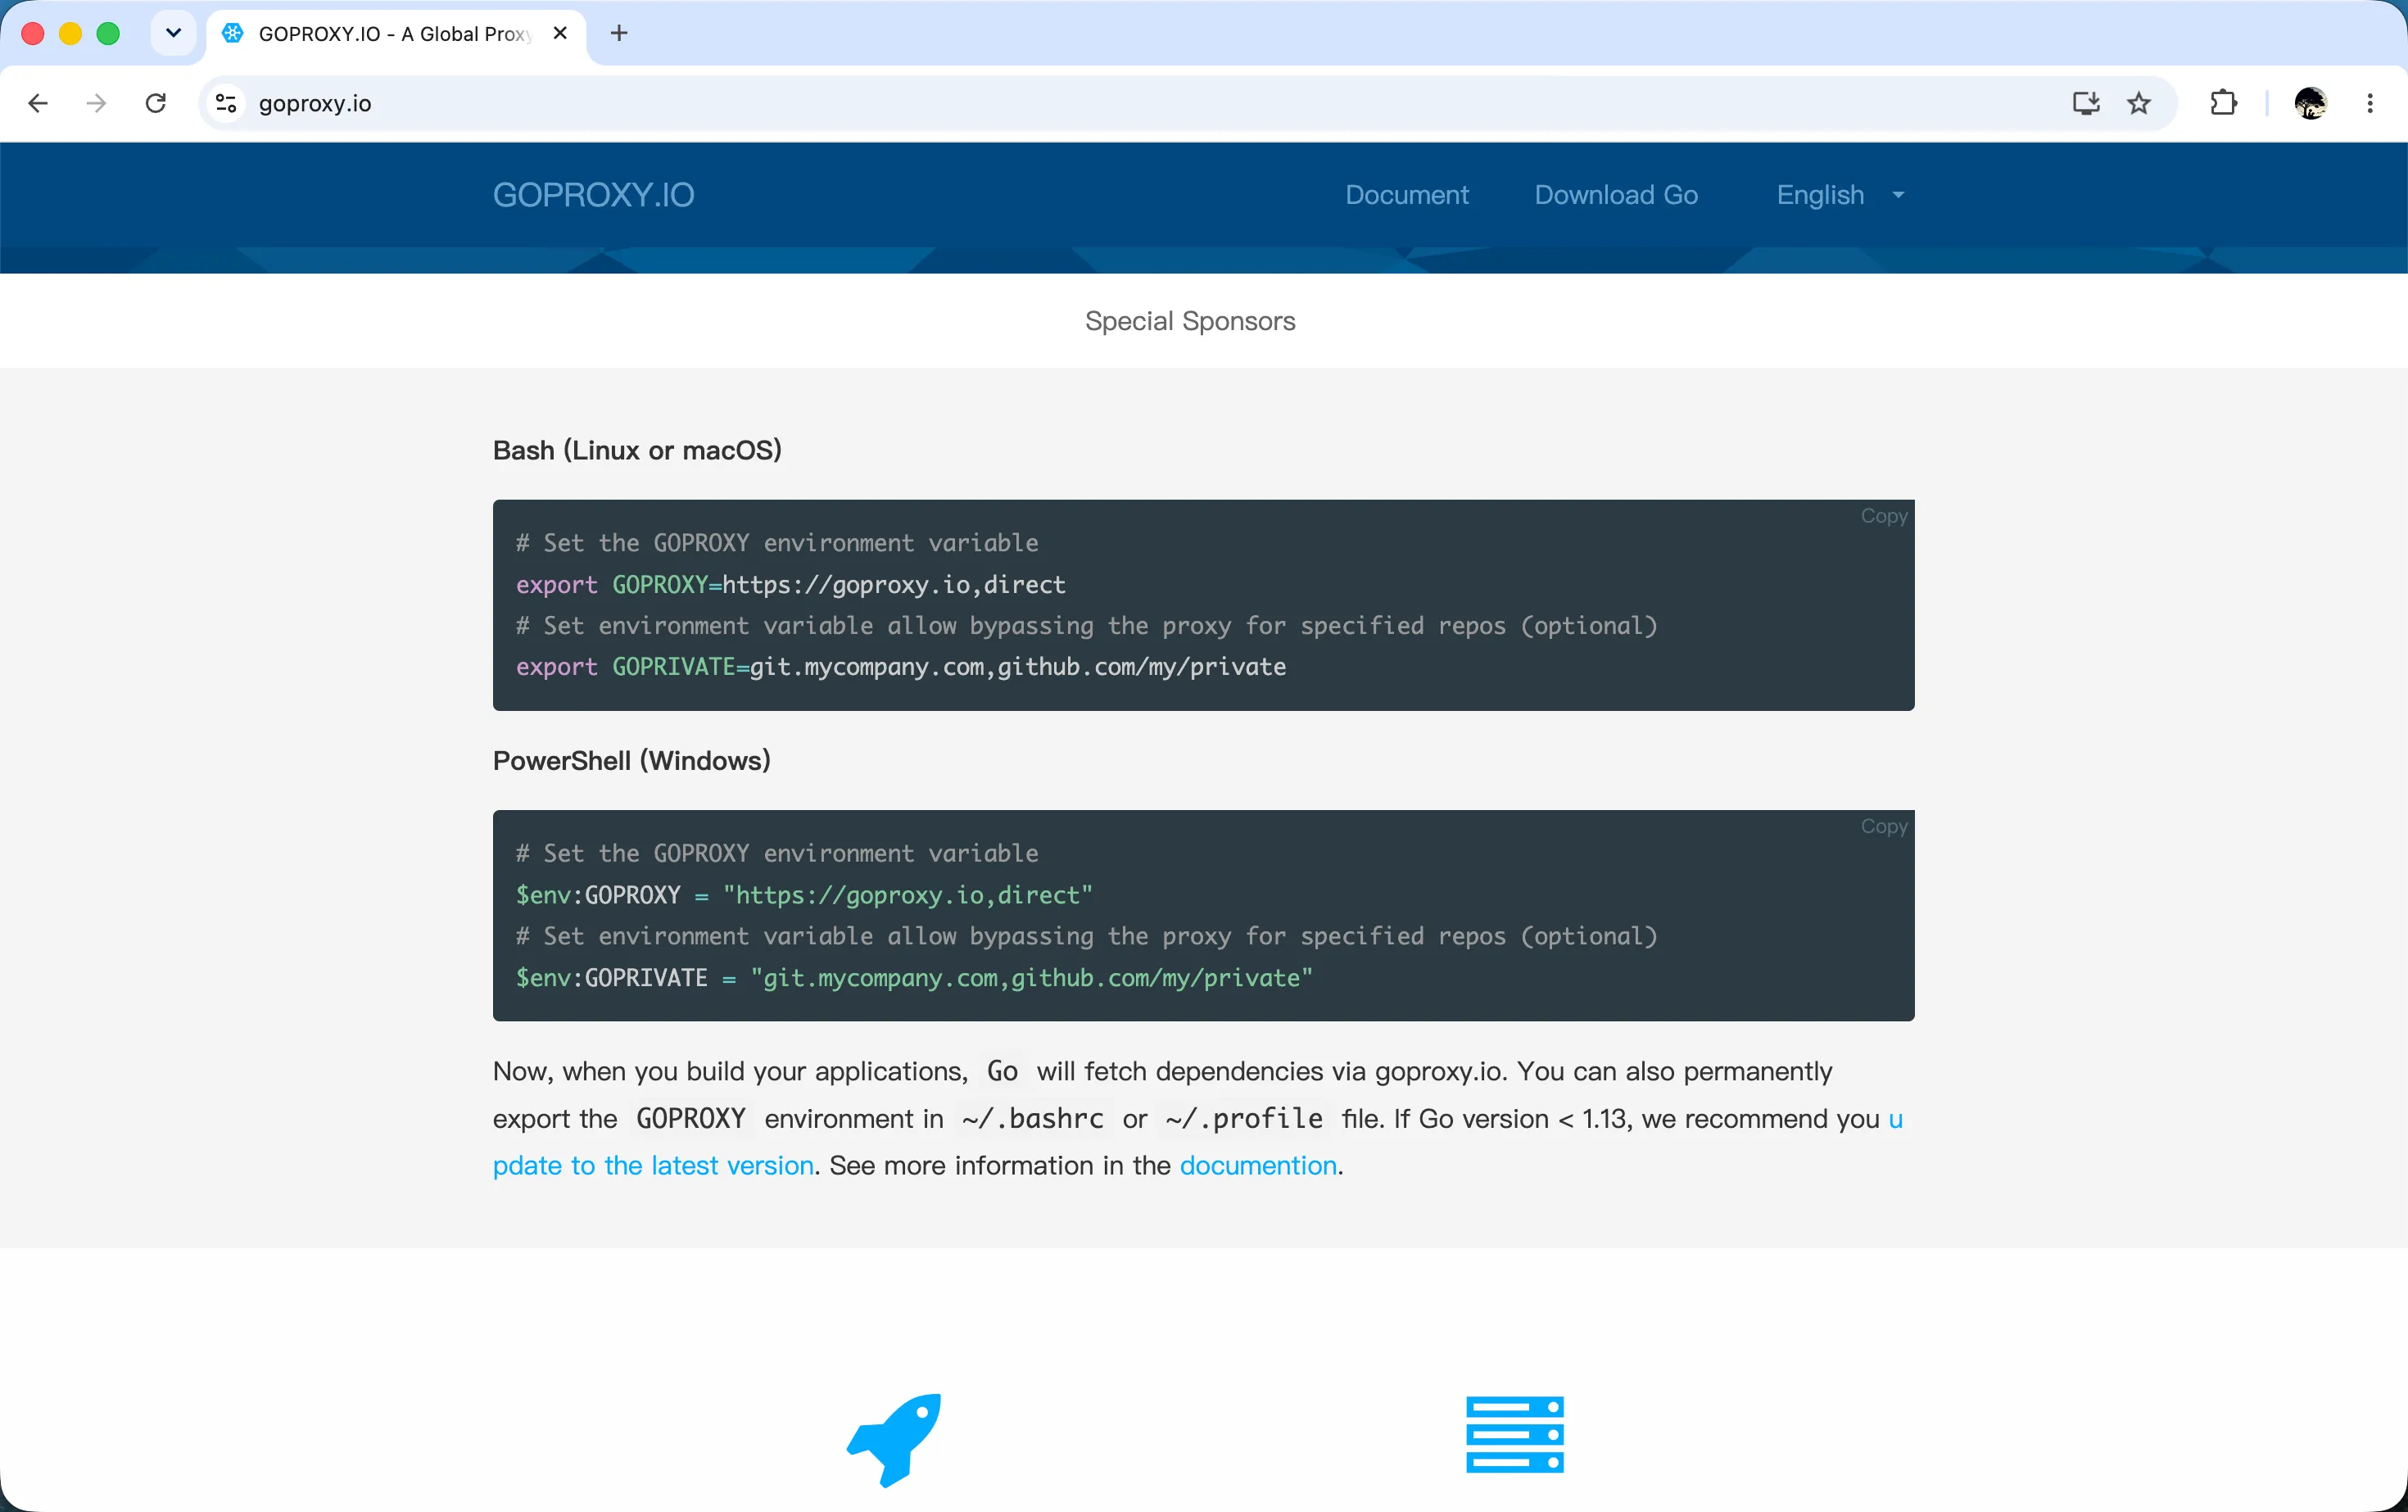The image size is (2408, 1512).
Task: Open the tab search dropdown arrow
Action: pos(173,33)
